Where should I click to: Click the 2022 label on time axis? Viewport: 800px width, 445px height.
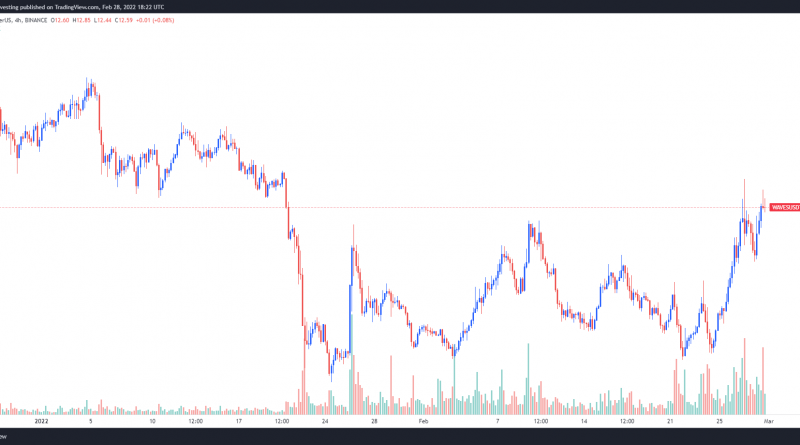[x=41, y=422]
